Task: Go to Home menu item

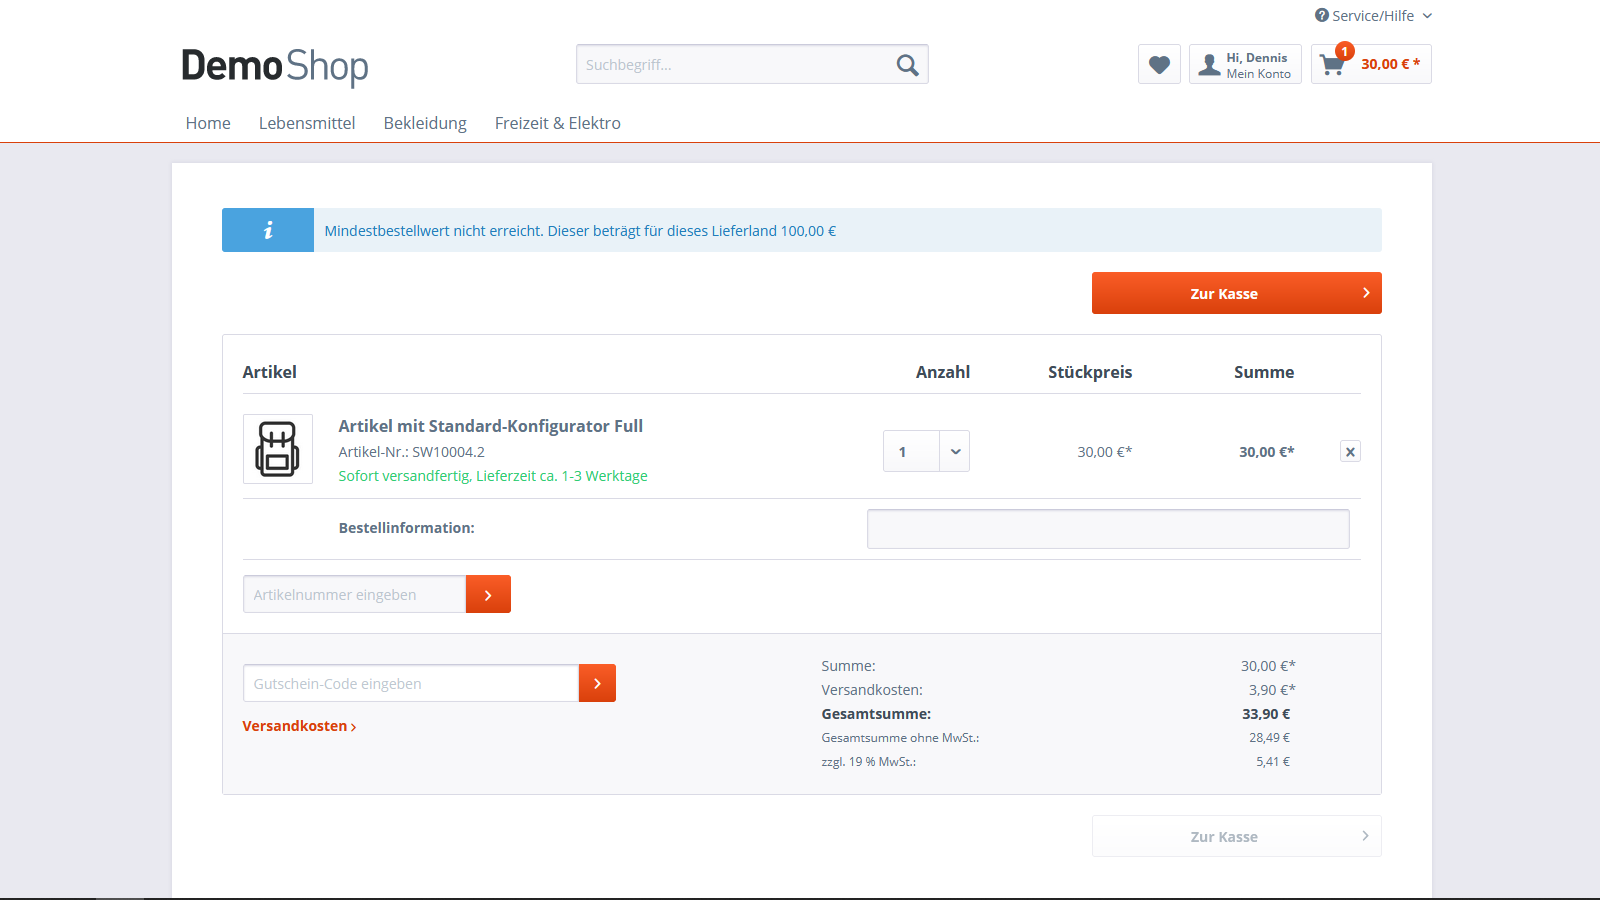Action: [x=208, y=123]
